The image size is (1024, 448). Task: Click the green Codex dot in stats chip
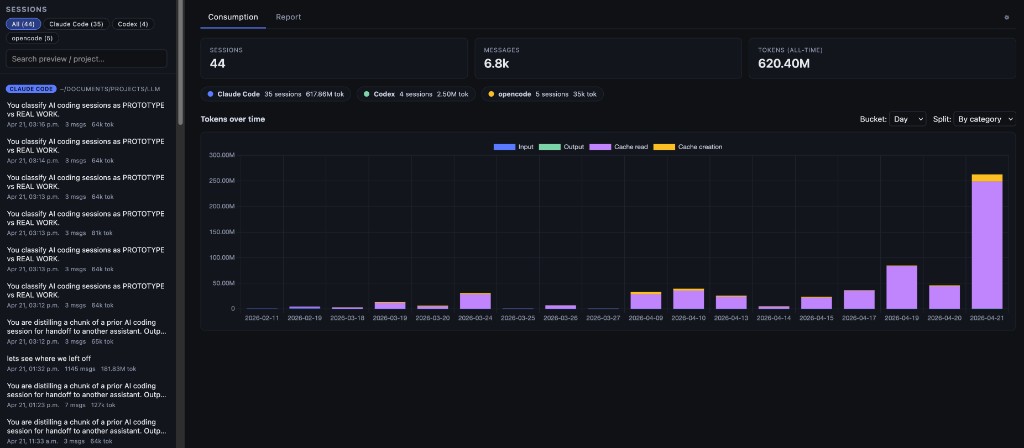[367, 94]
